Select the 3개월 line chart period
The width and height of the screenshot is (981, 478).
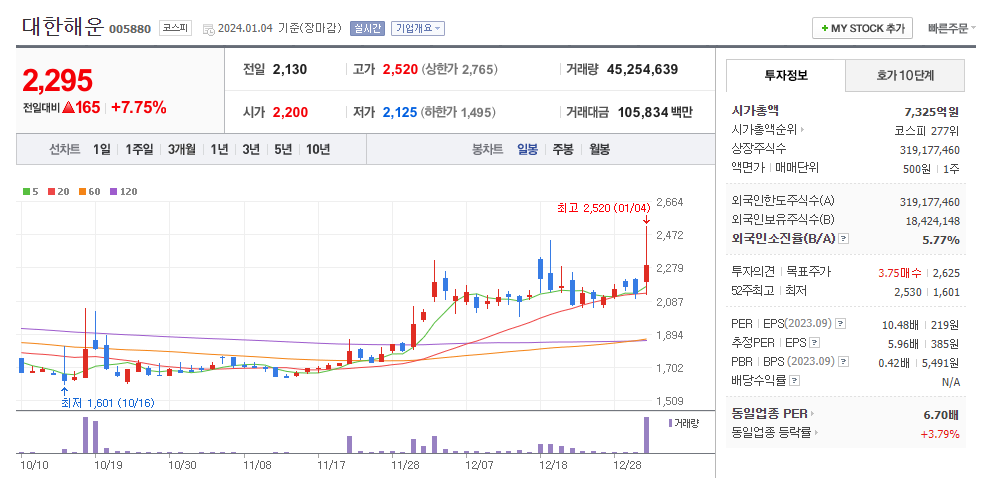(x=181, y=150)
